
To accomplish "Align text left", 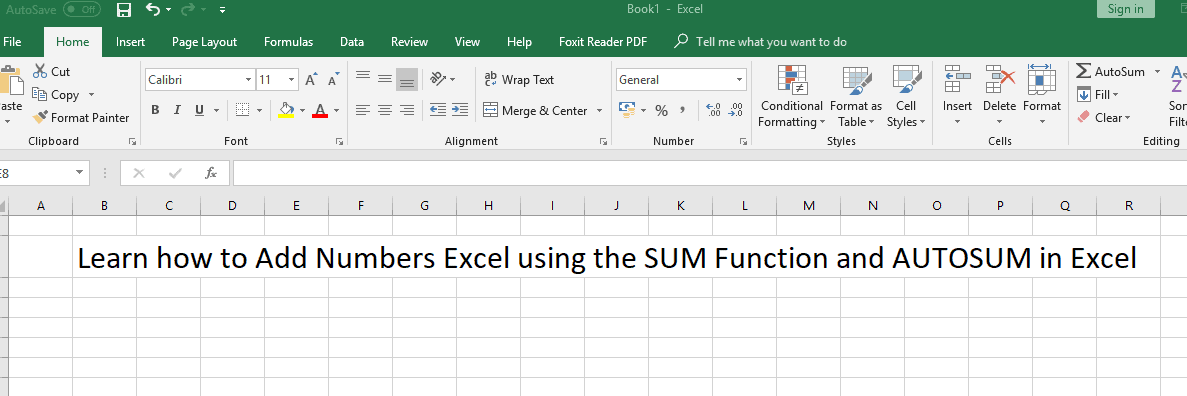I will [x=363, y=111].
